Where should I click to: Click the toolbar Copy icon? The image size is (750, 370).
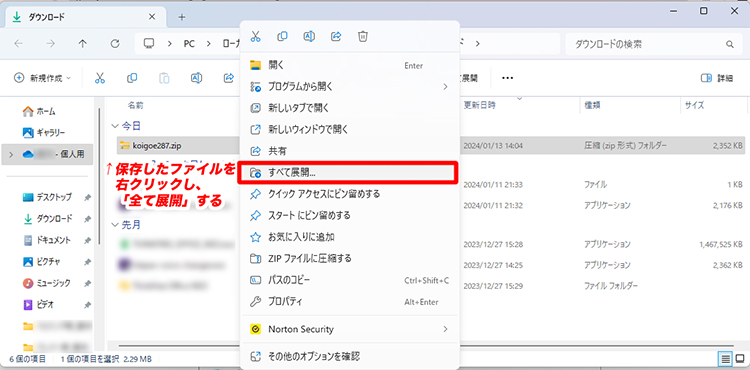click(x=132, y=78)
